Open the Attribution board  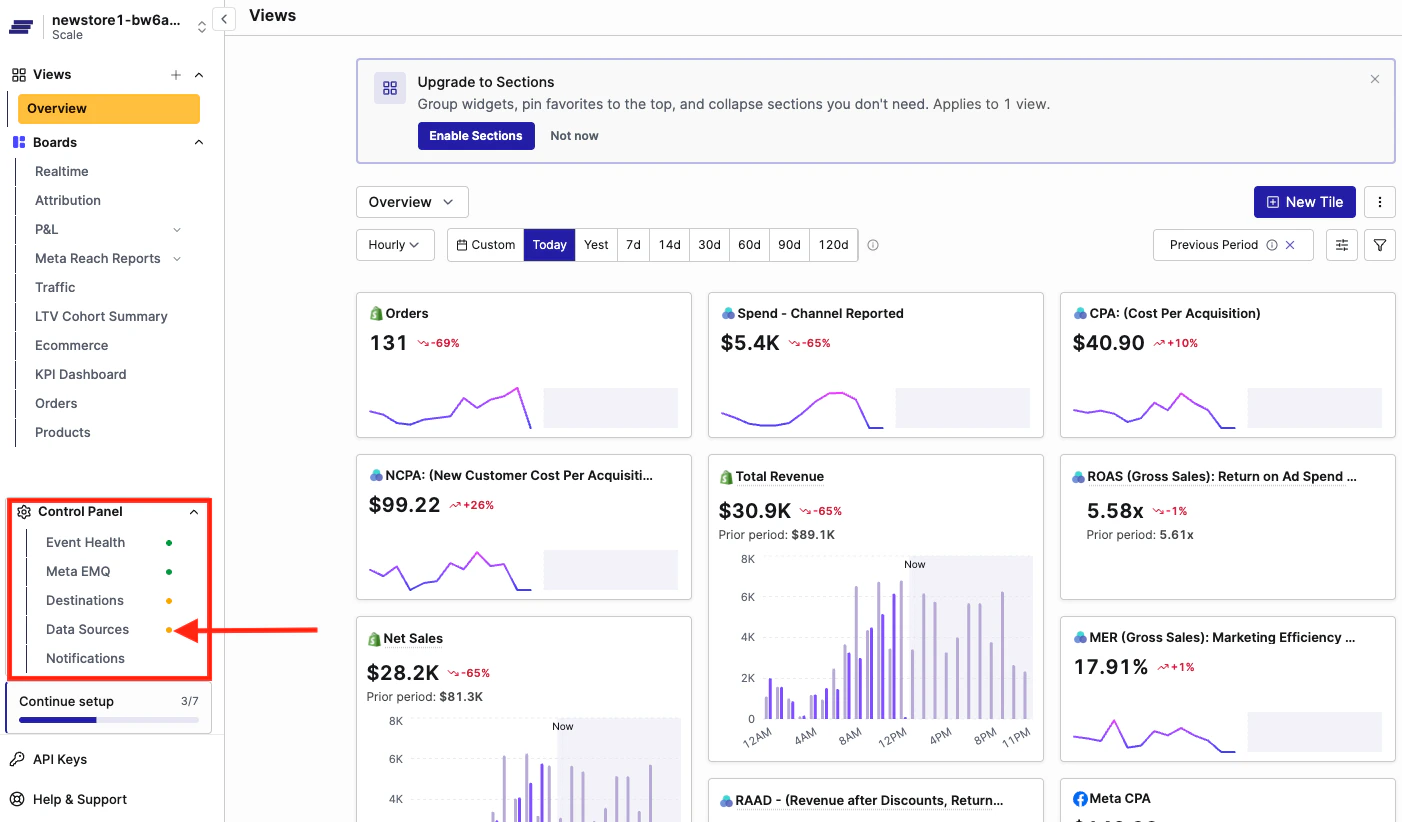coord(68,200)
